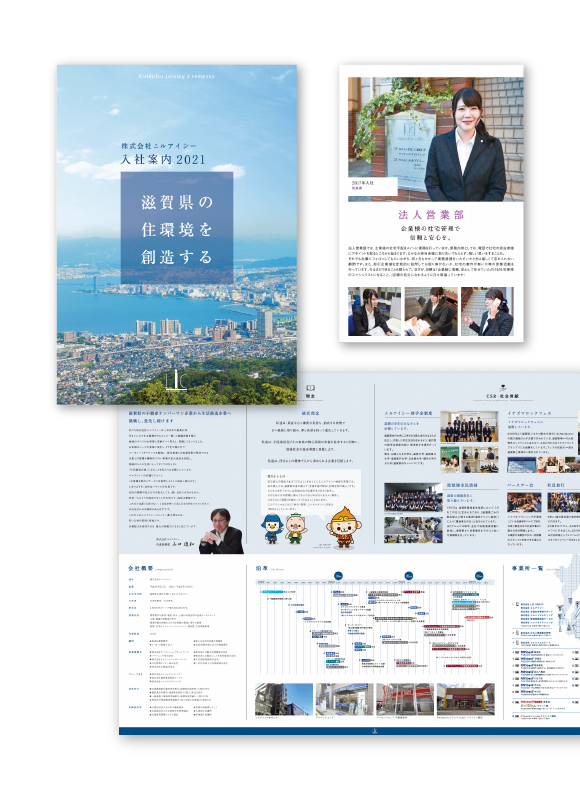Screen dimensions: 580x800
Task: Click 株式会社エルアイシー on the cover
Action: 159,146
